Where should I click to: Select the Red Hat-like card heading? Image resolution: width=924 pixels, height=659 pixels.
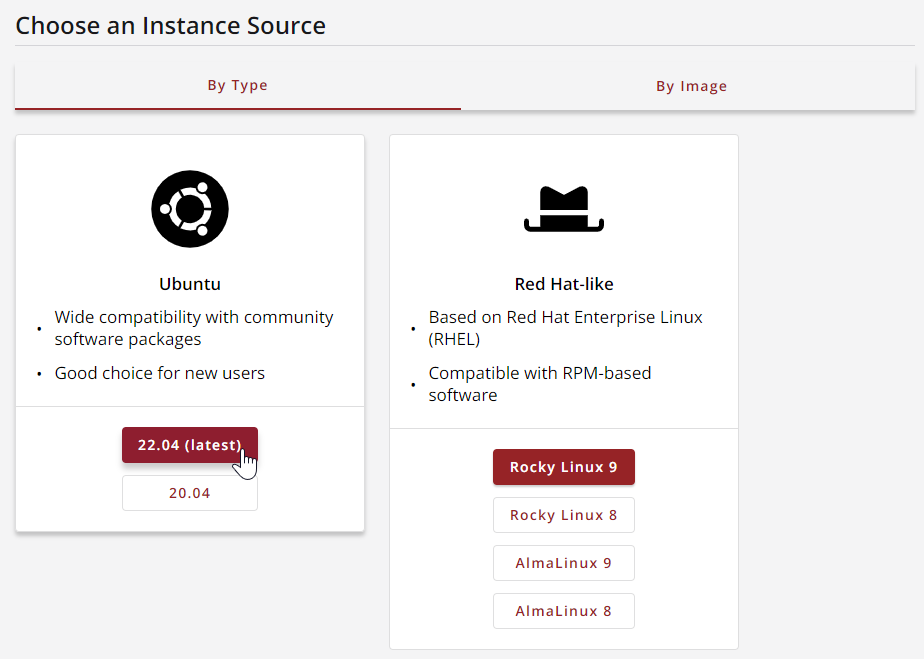pos(564,284)
